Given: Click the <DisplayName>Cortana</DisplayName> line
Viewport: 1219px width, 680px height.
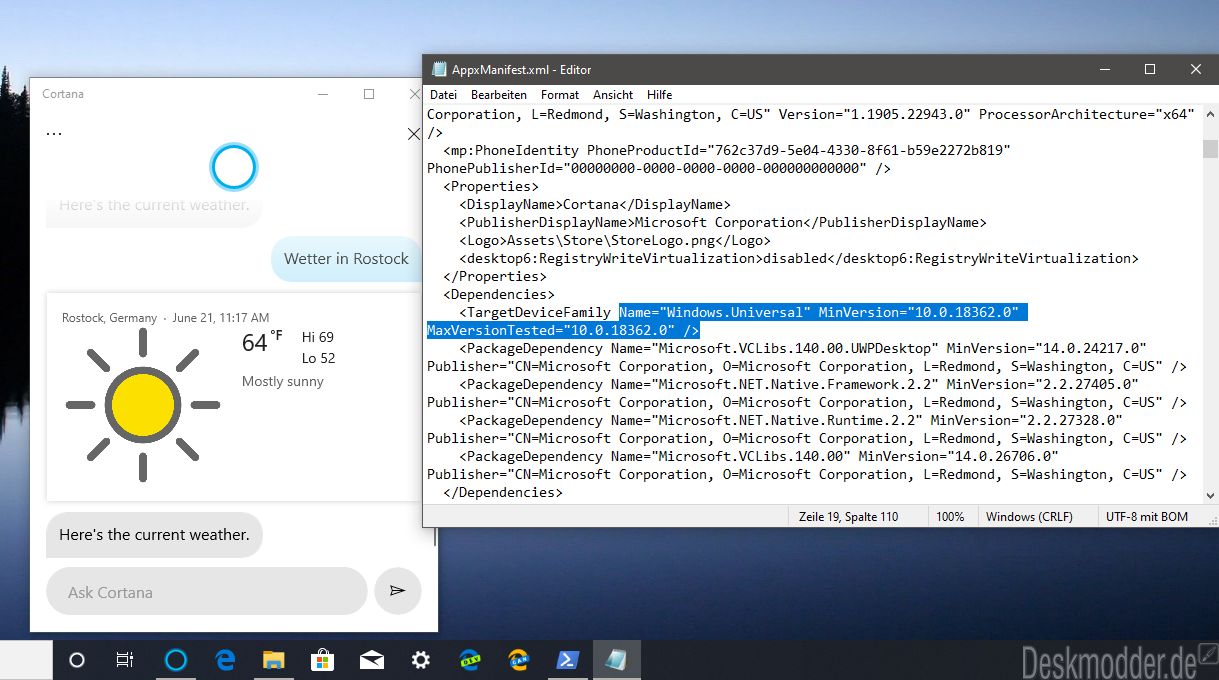Looking at the screenshot, I should pos(595,204).
